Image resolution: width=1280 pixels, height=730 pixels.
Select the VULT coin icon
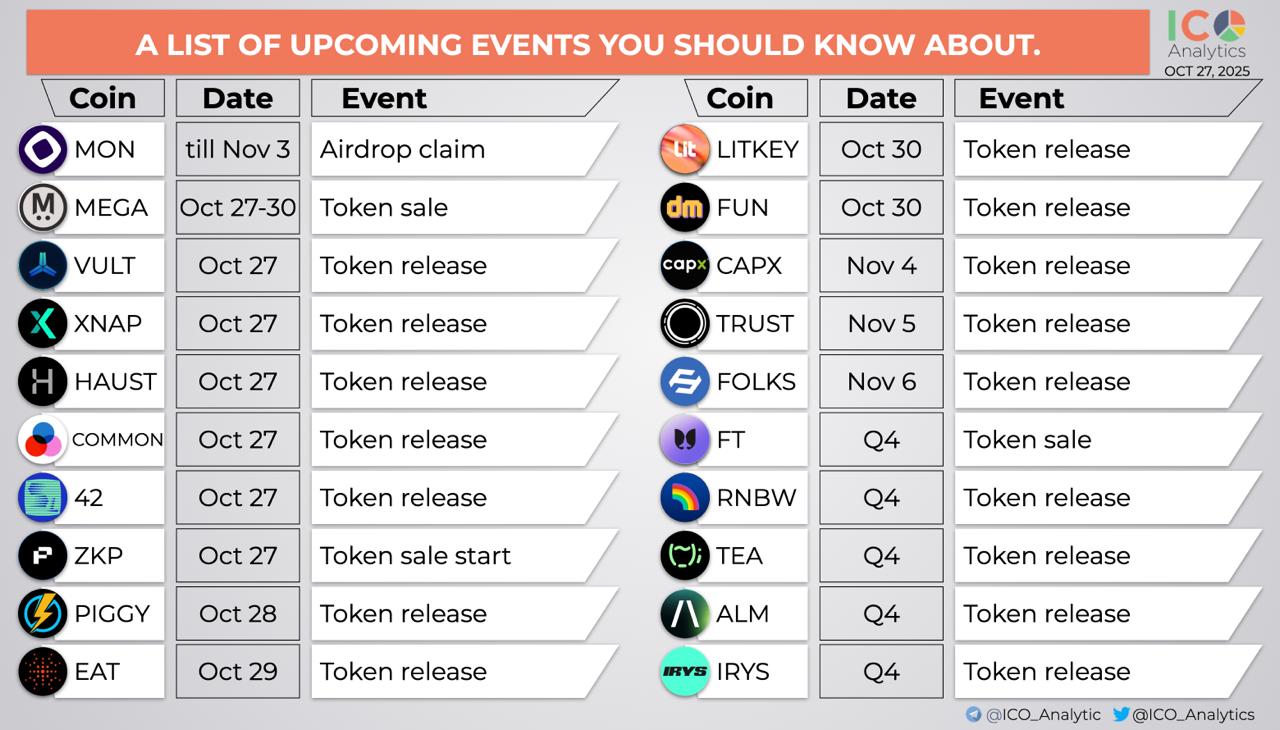43,266
